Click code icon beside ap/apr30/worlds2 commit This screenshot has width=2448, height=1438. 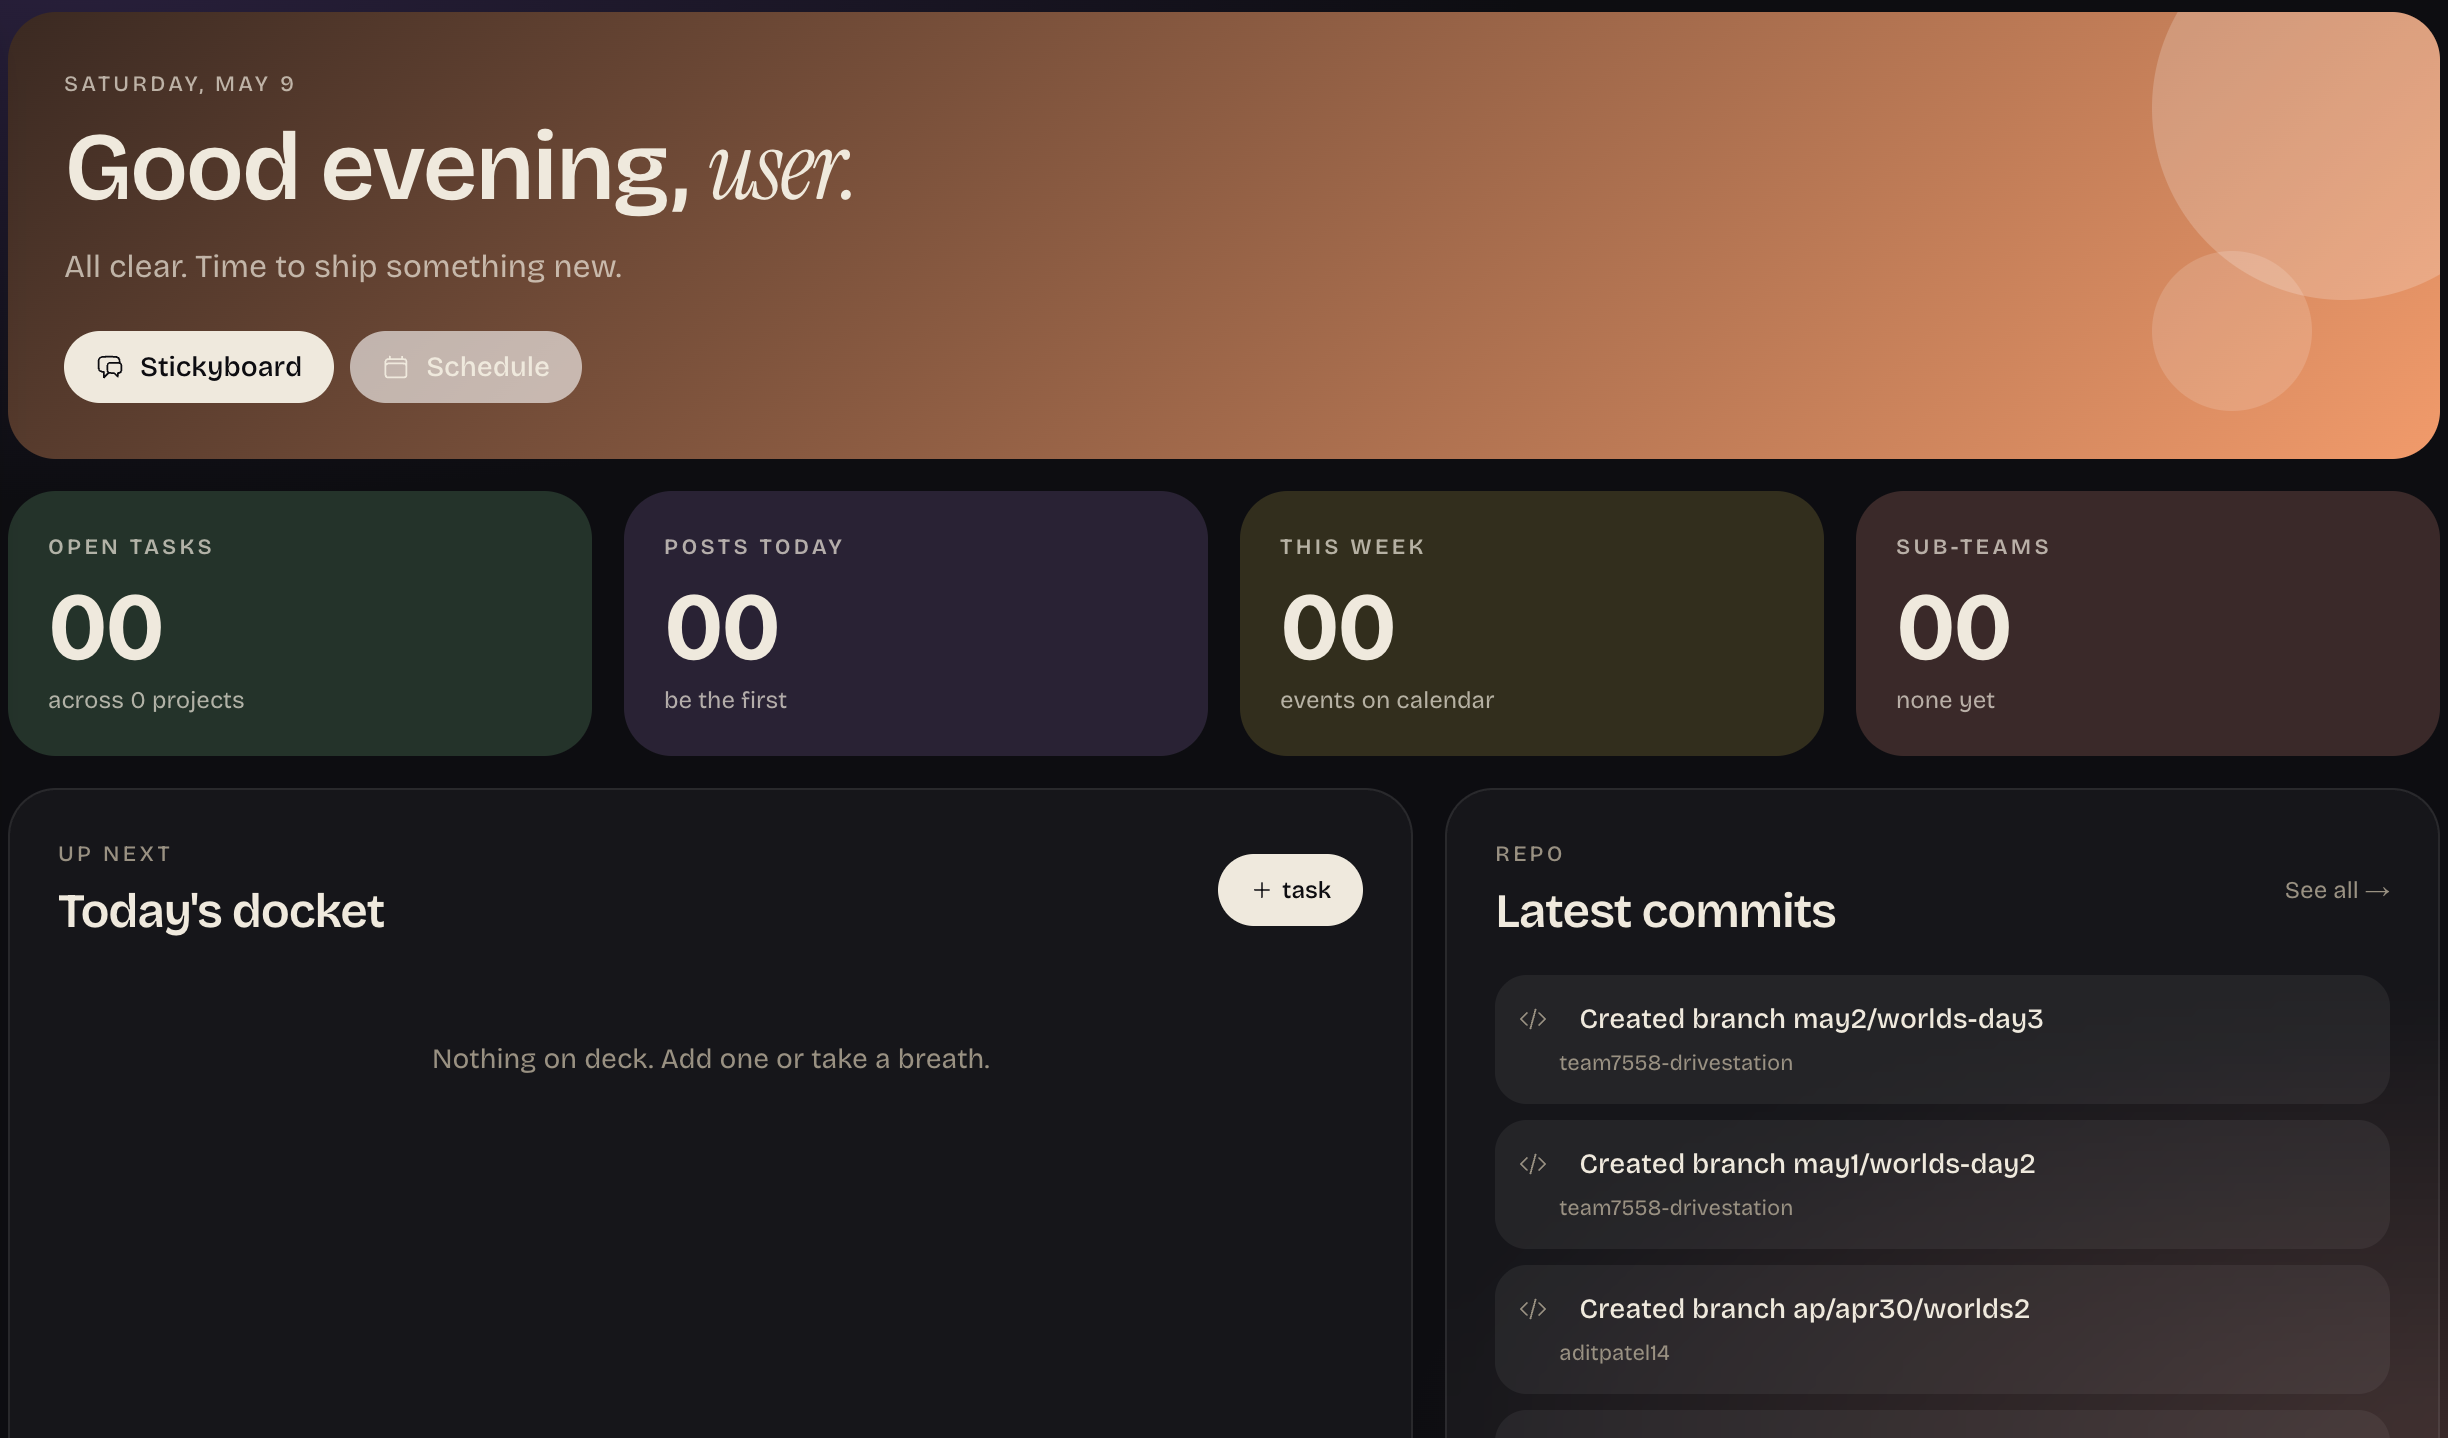click(1533, 1309)
